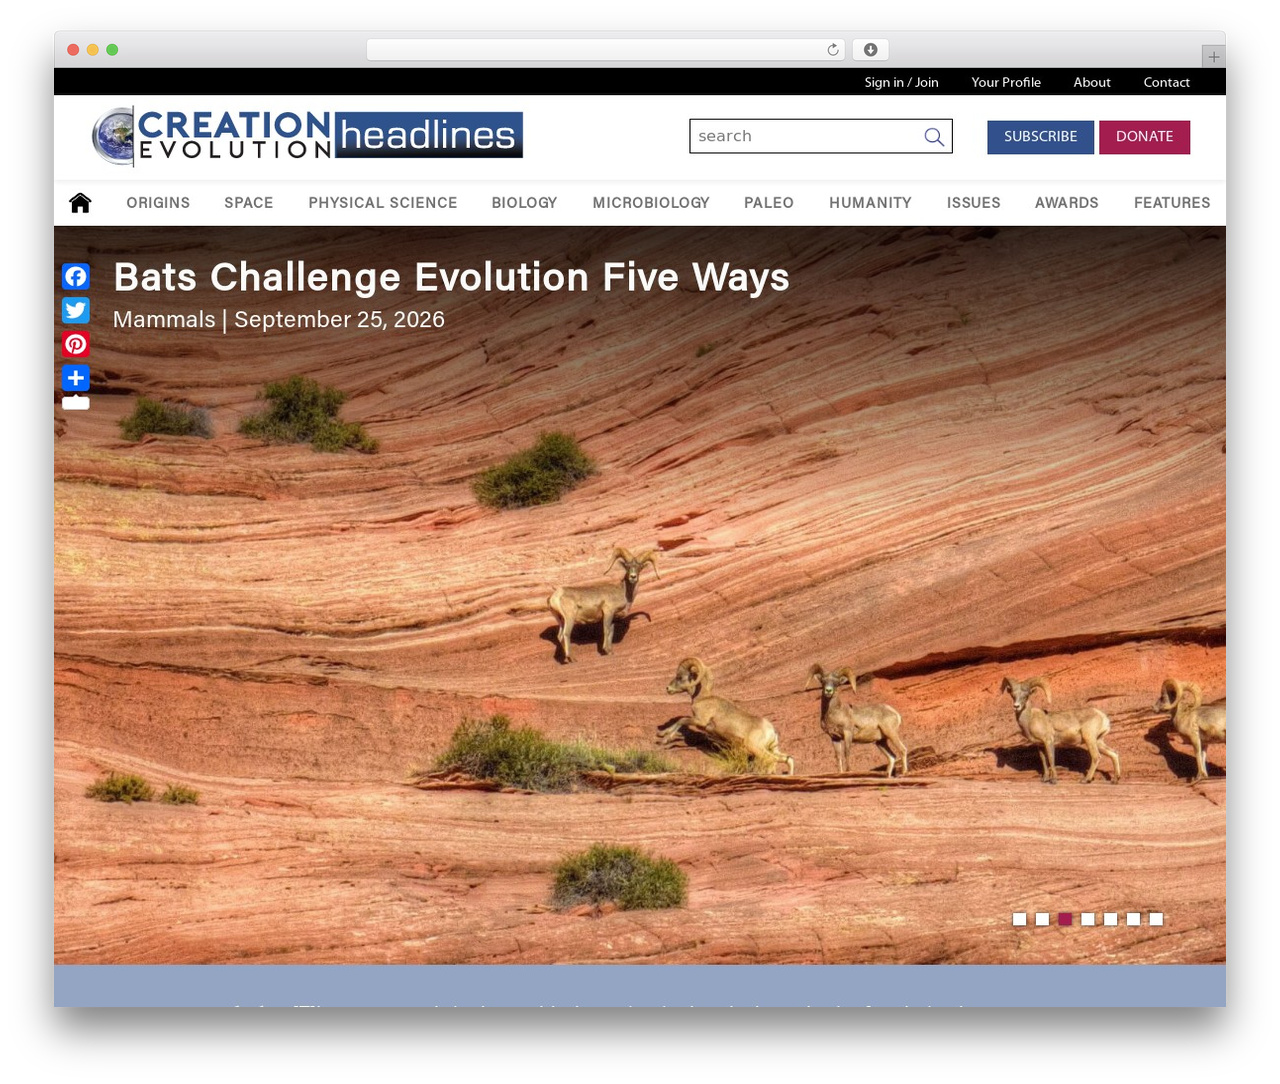Open the Issues menu
The height and width of the screenshot is (1084, 1280).
(x=974, y=203)
